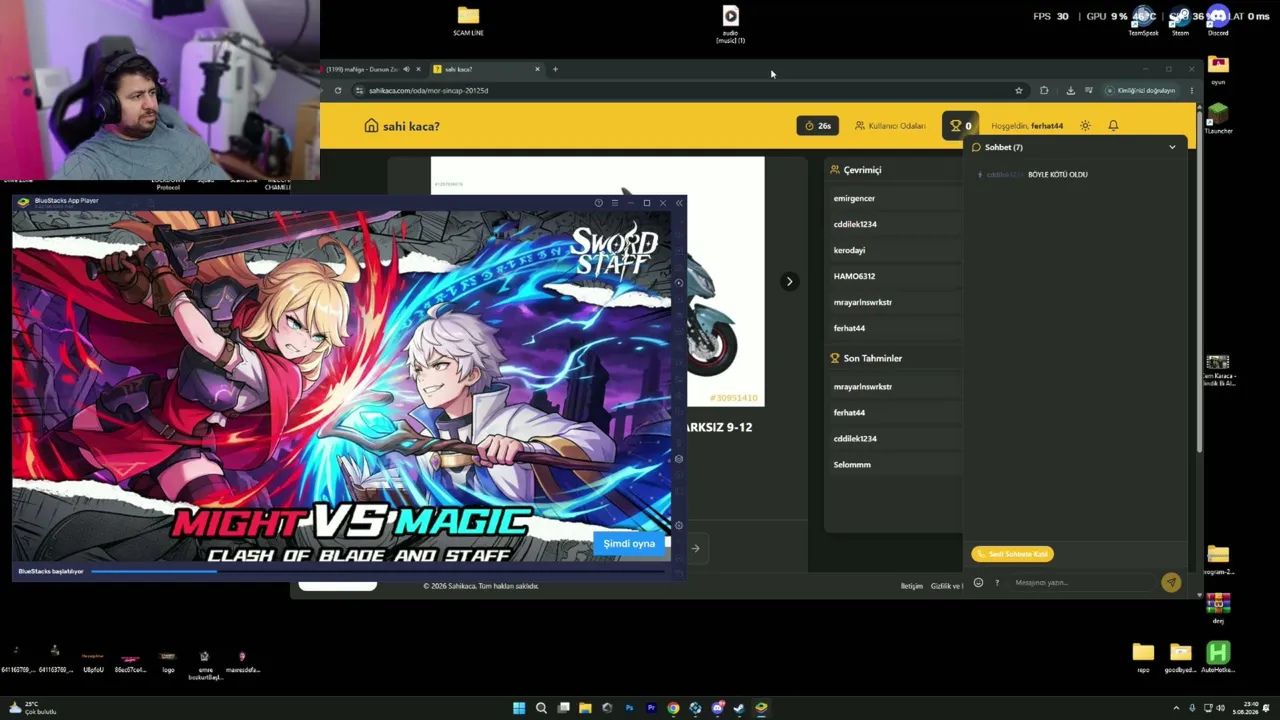1280x720 pixels.
Task: Close the sahi kaca? tab
Action: pyautogui.click(x=537, y=69)
